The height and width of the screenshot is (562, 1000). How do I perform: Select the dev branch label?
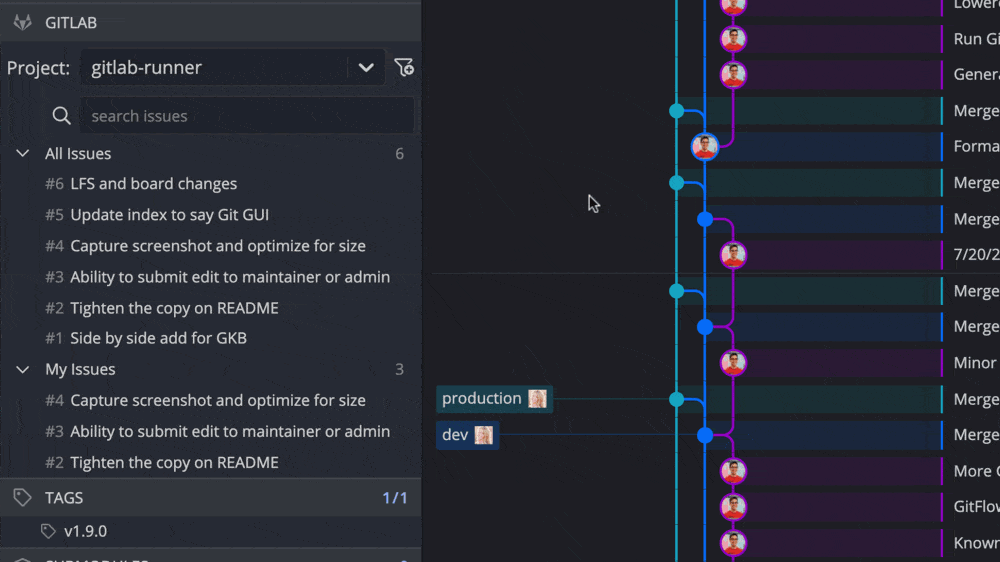coord(467,435)
